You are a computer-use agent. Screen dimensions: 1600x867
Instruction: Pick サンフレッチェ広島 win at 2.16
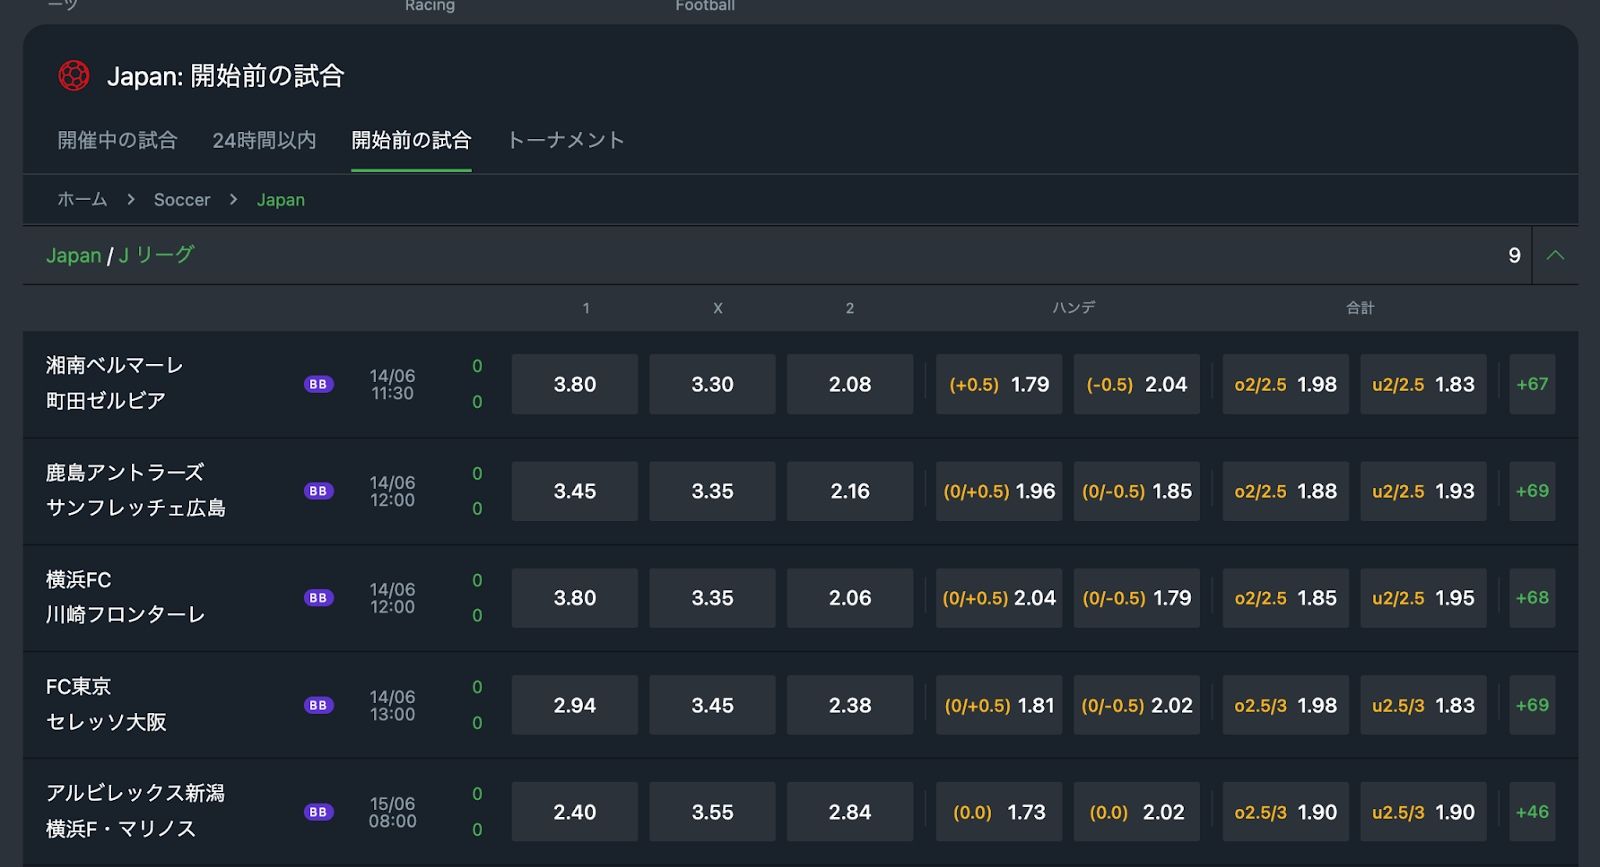[x=850, y=491]
